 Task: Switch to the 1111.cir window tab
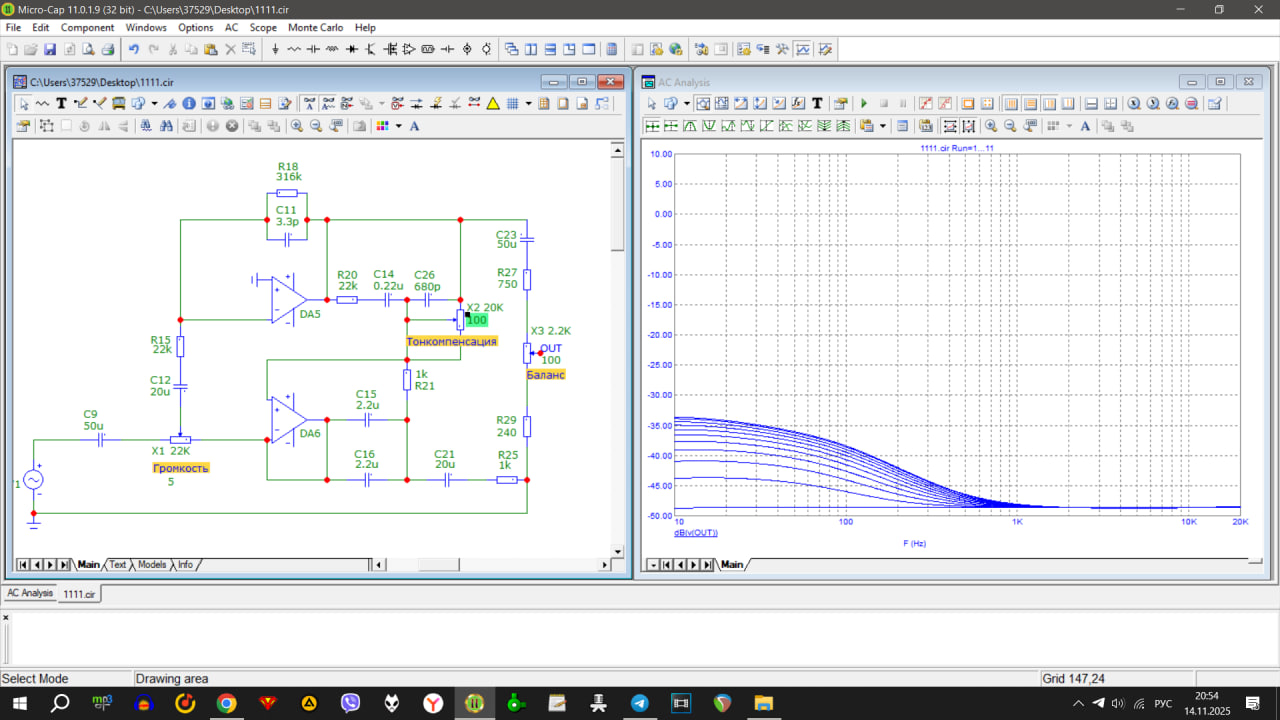point(79,594)
